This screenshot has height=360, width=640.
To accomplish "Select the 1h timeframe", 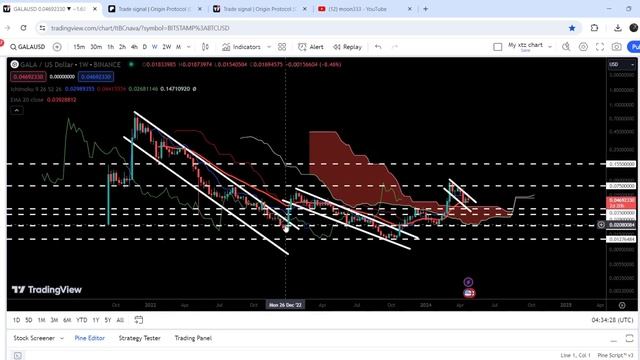I will pyautogui.click(x=111, y=47).
